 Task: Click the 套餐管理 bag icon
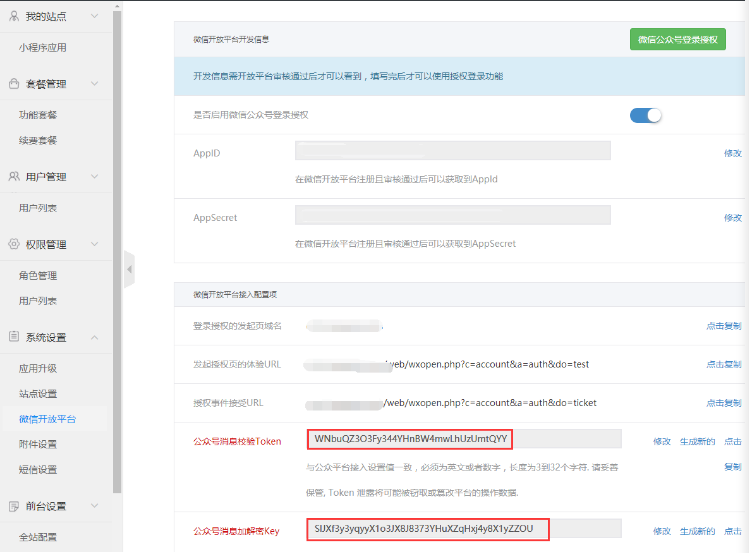[x=14, y=84]
